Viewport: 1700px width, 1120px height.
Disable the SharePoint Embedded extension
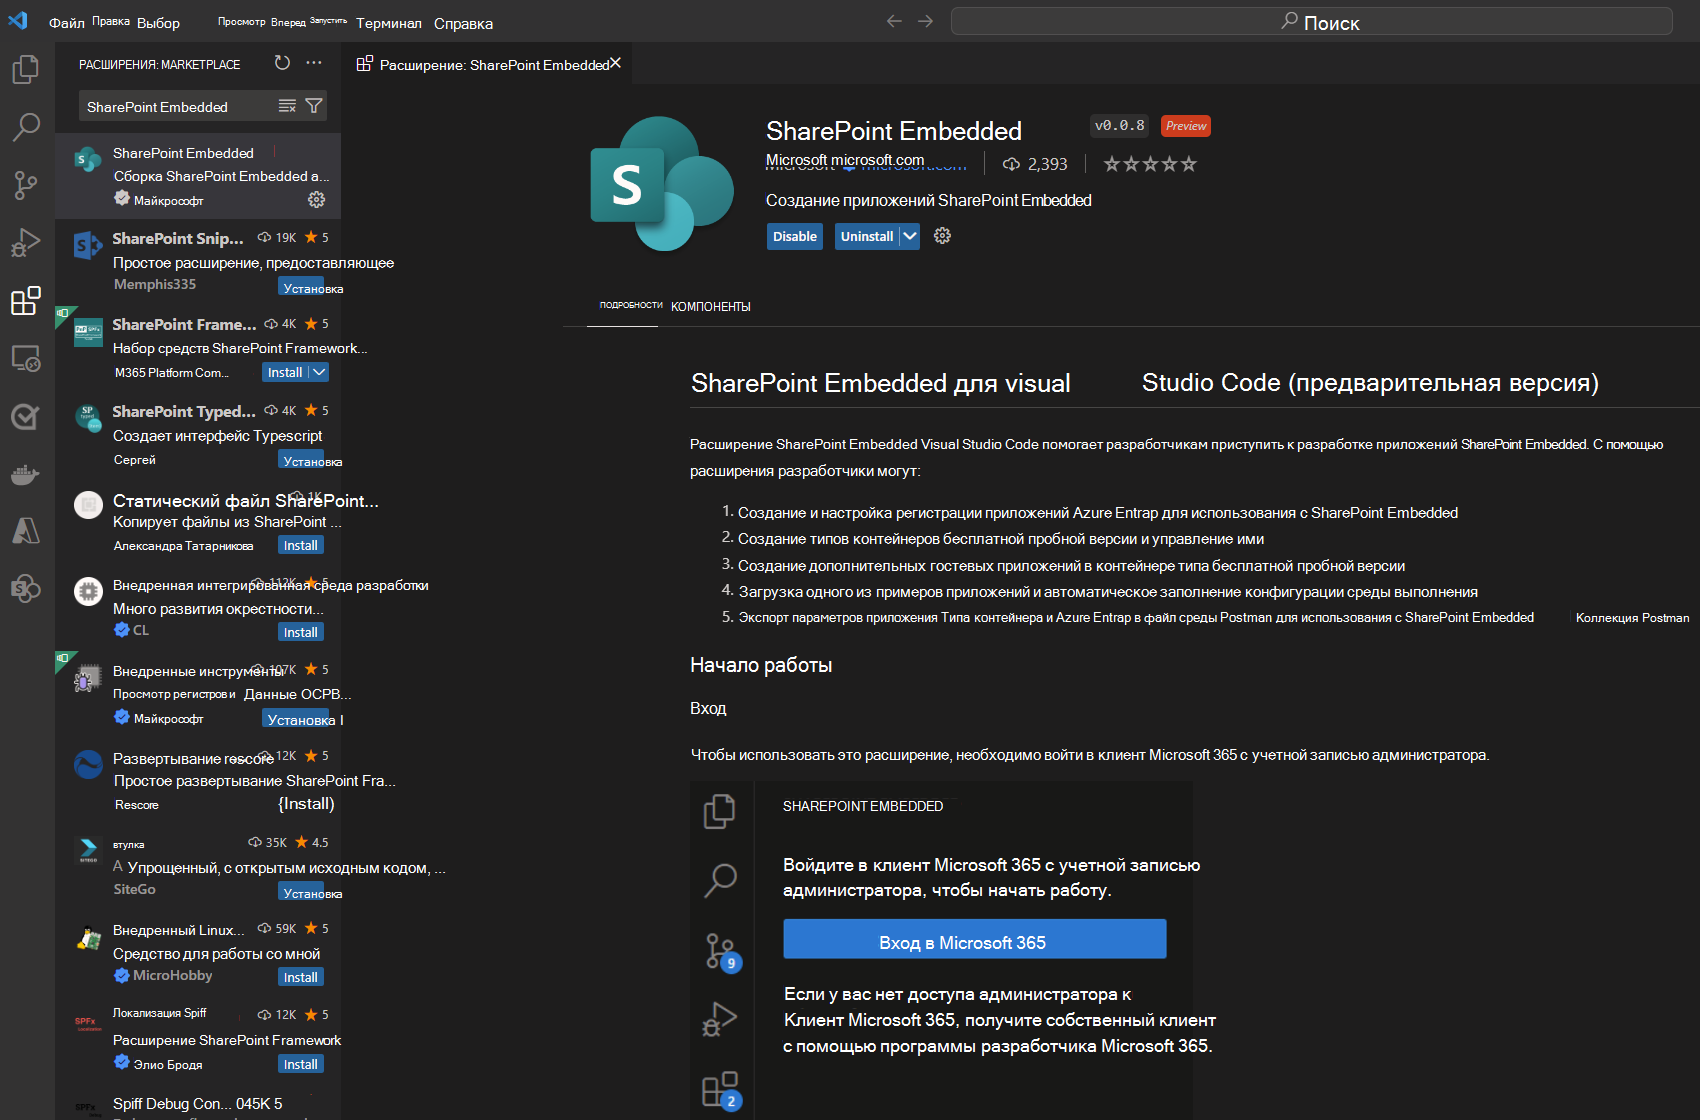tap(795, 237)
